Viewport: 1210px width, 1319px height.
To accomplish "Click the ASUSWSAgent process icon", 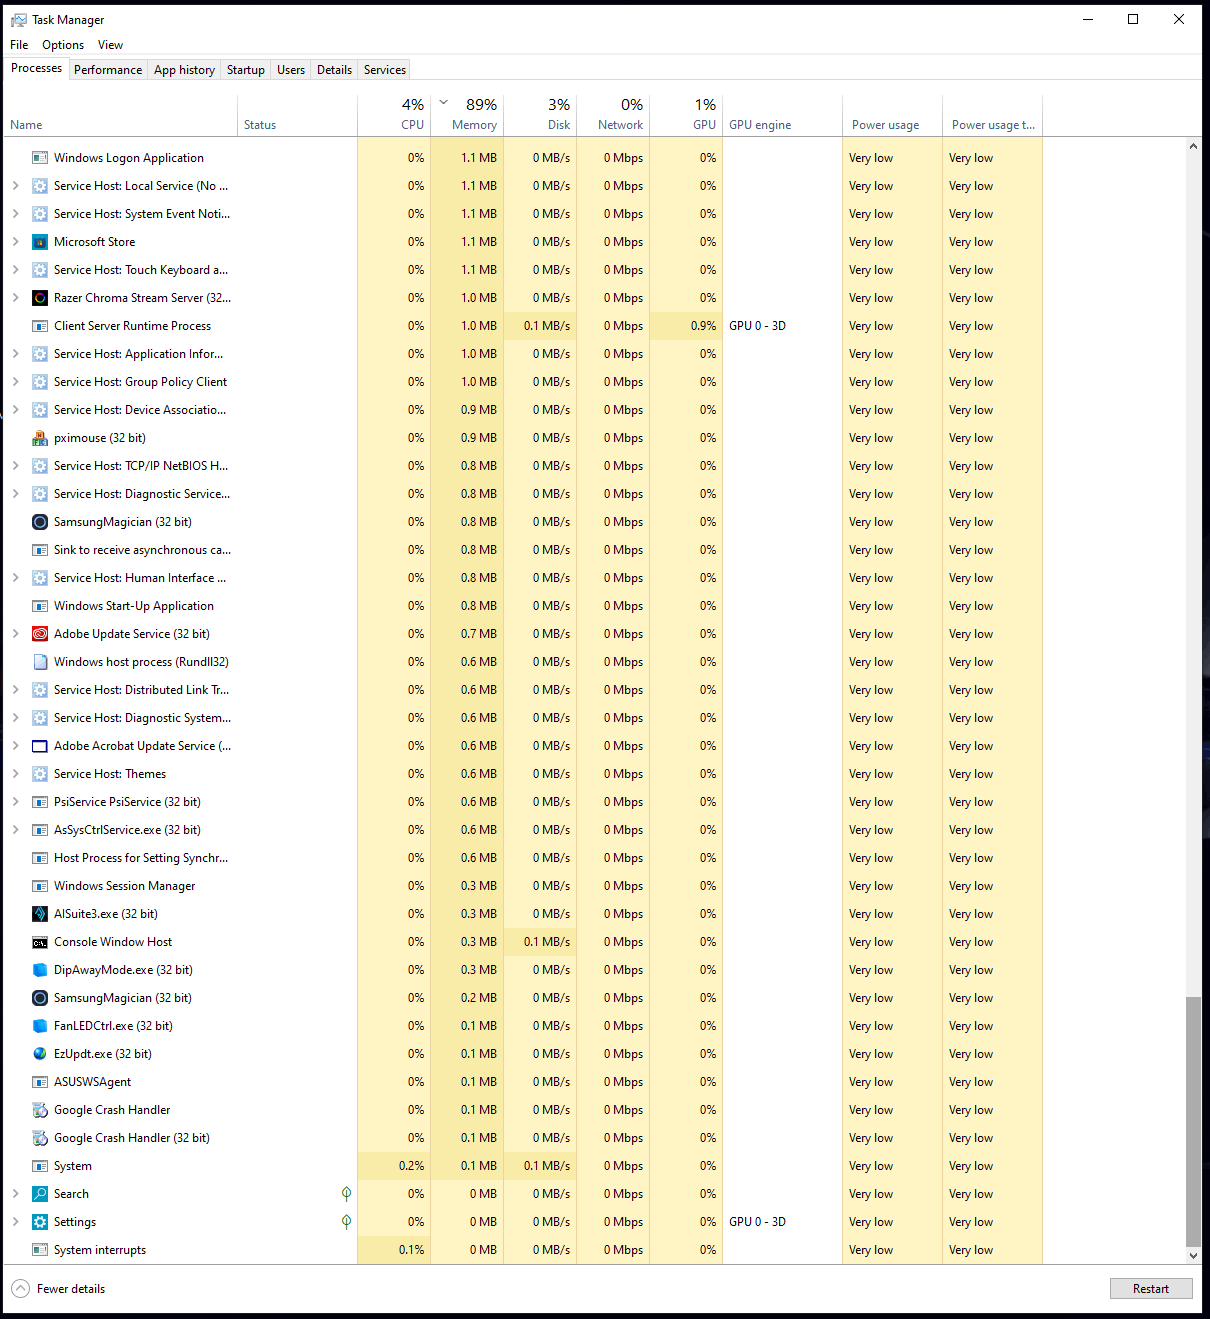I will click(40, 1082).
